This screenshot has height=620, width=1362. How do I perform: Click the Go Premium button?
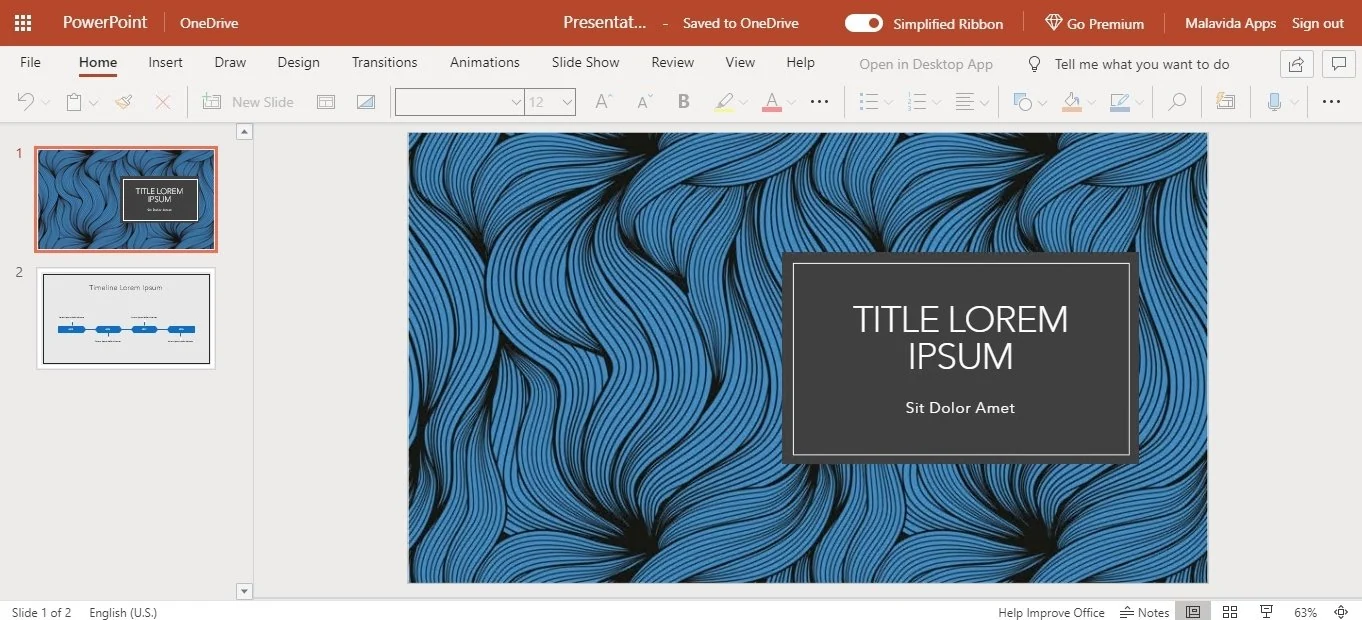tap(1094, 23)
